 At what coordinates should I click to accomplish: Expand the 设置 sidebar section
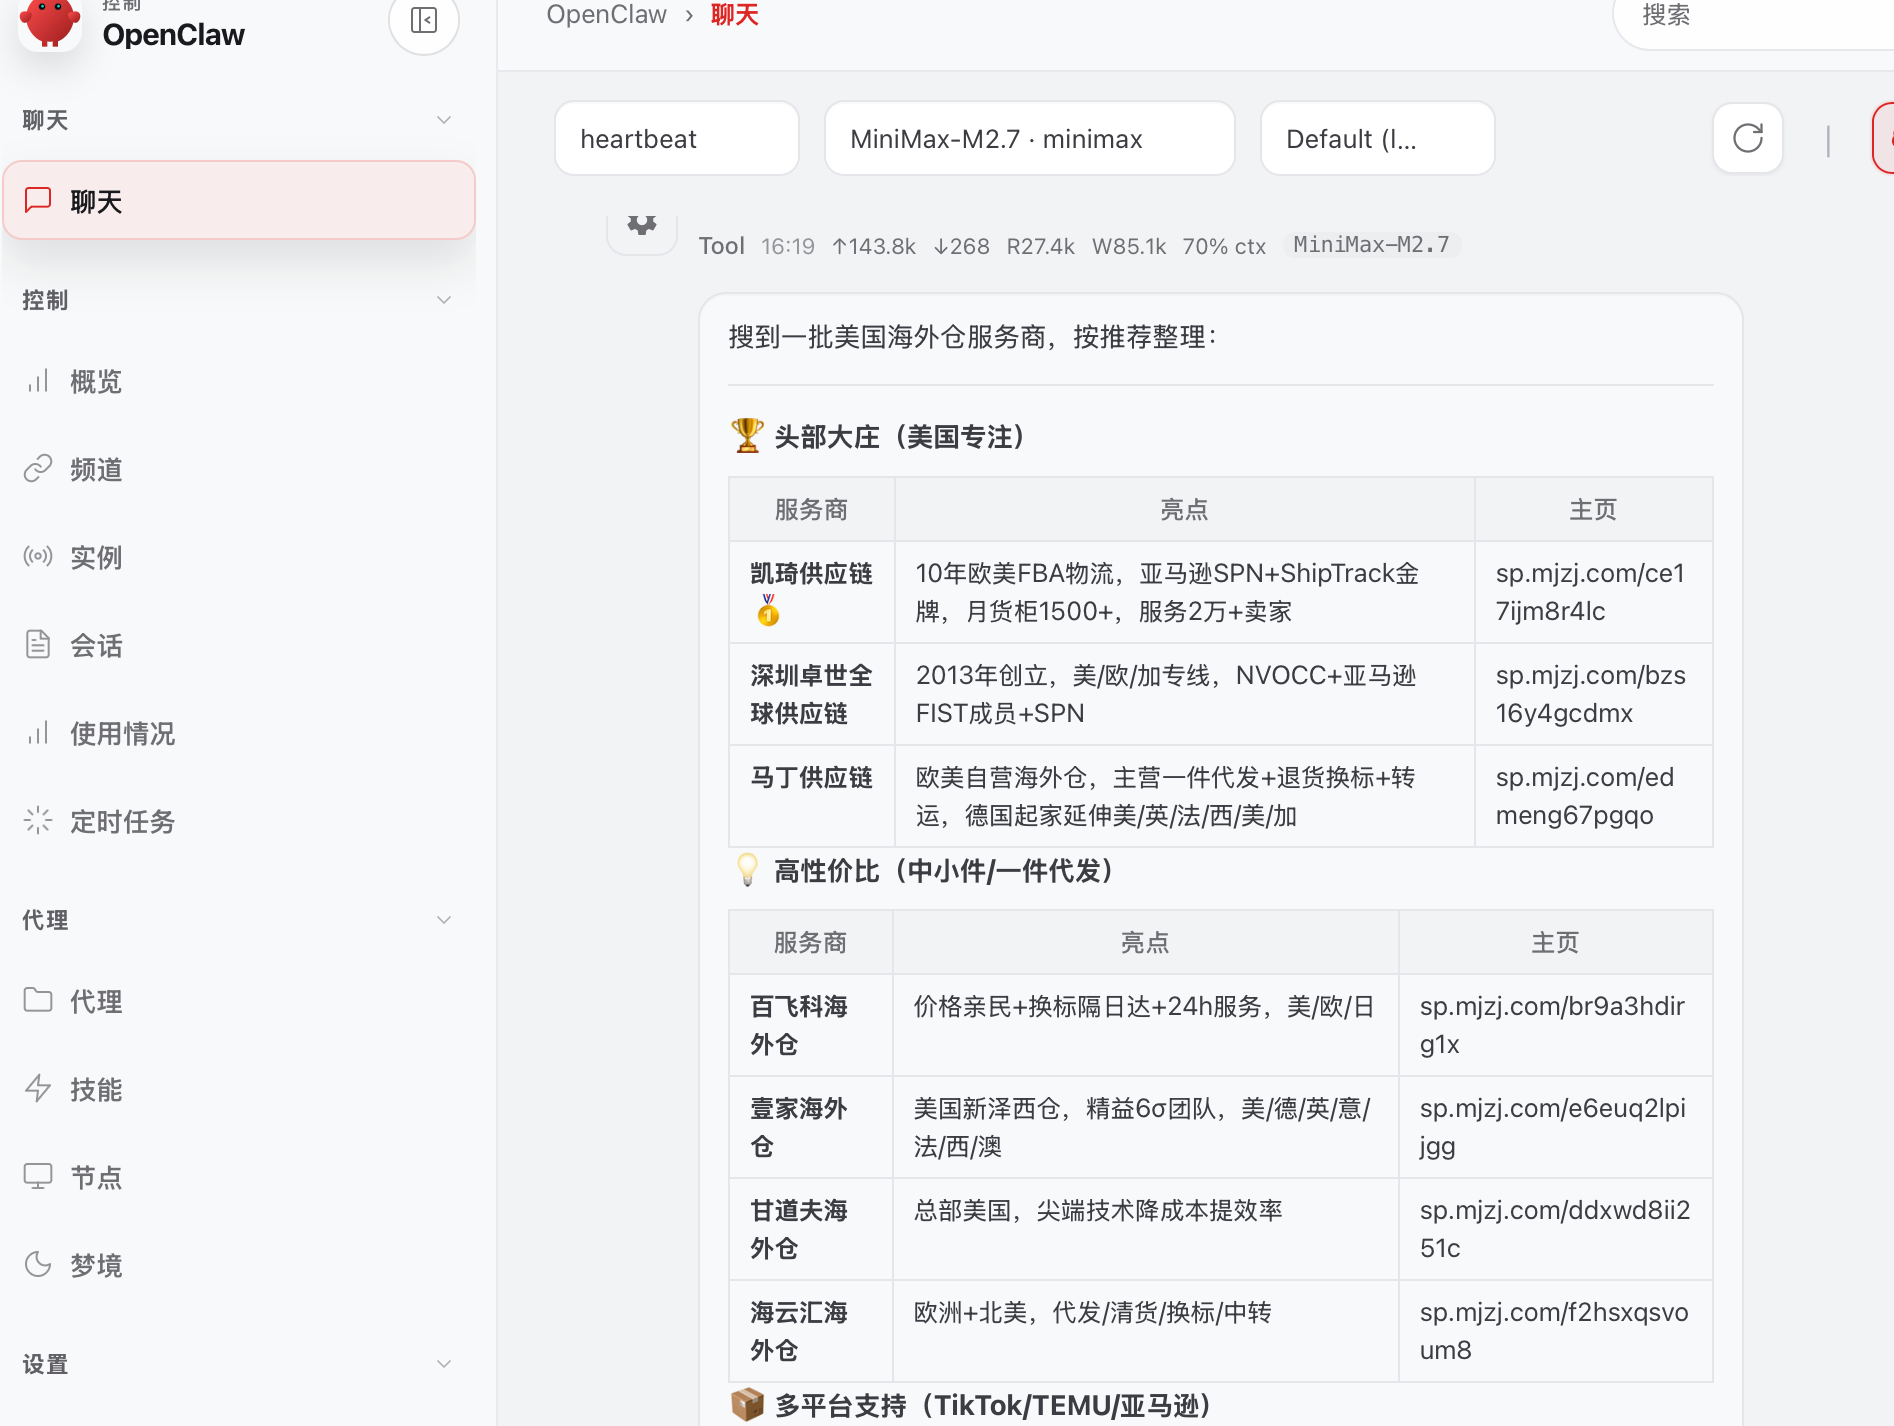coord(444,1364)
